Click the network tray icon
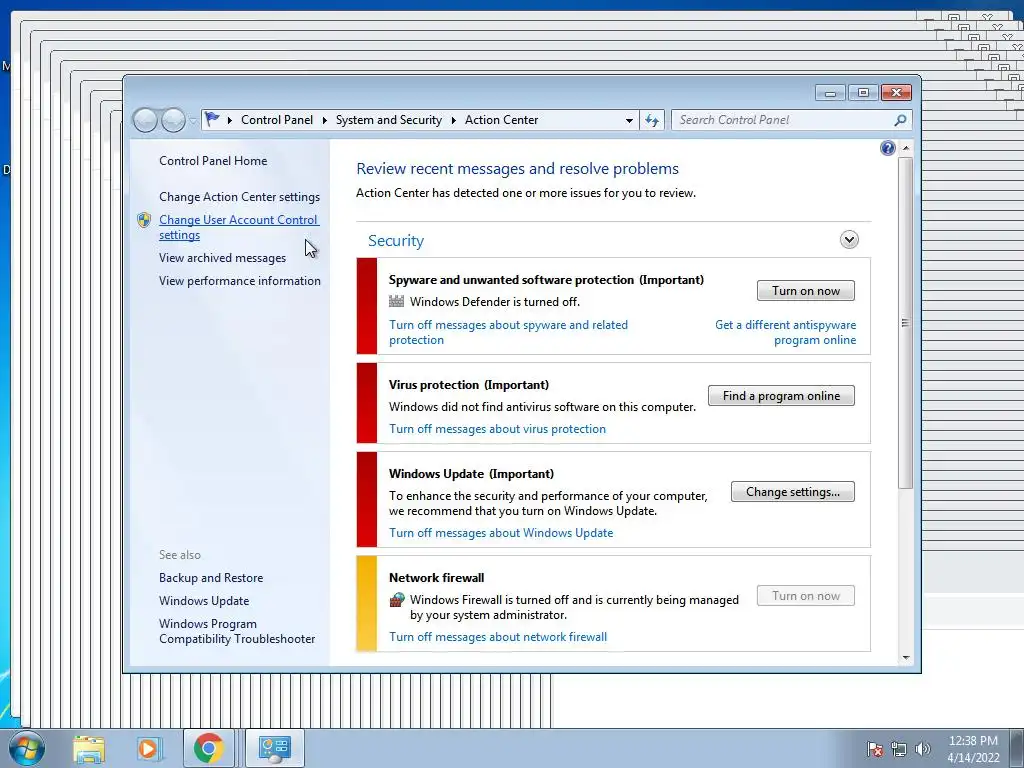Viewport: 1024px width, 768px height. pyautogui.click(x=899, y=749)
